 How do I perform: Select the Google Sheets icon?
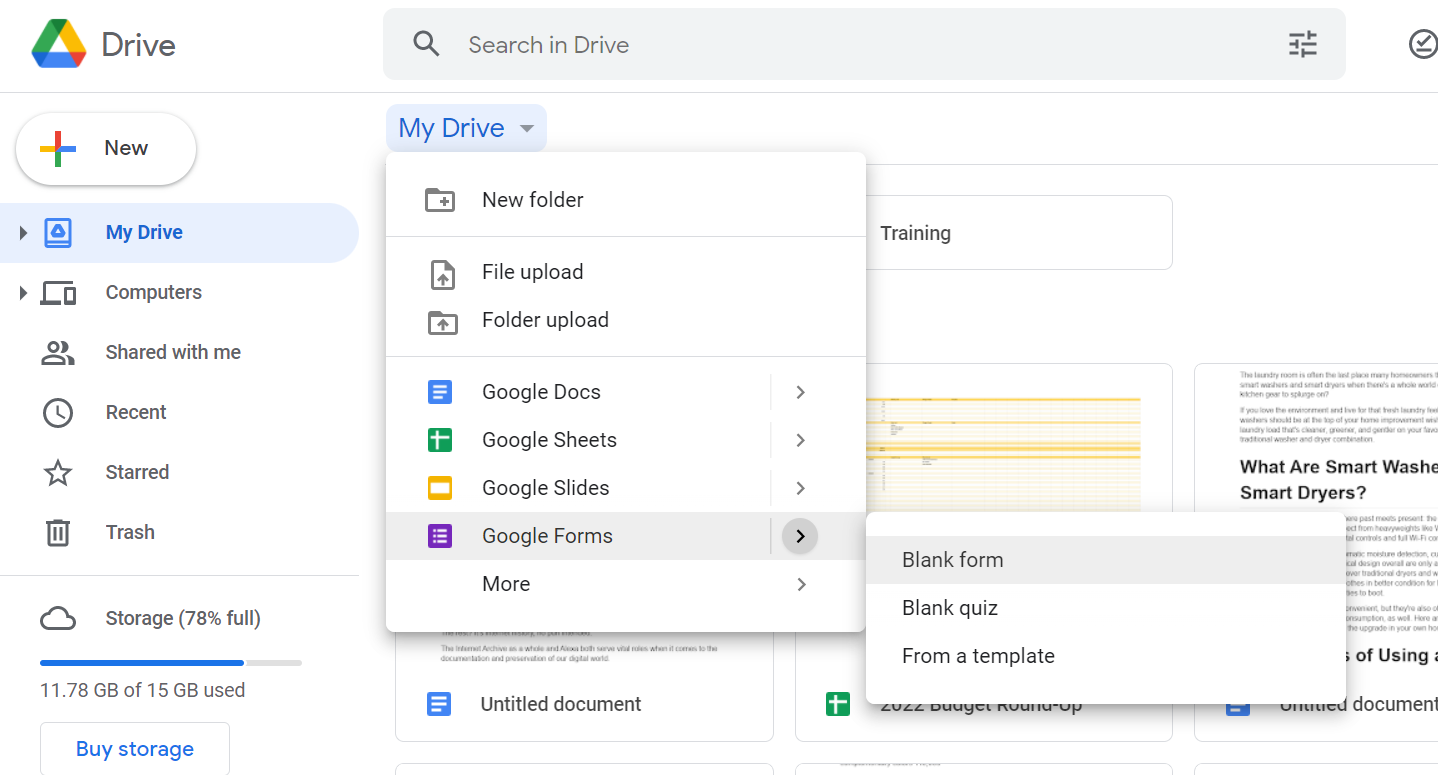[x=440, y=439]
